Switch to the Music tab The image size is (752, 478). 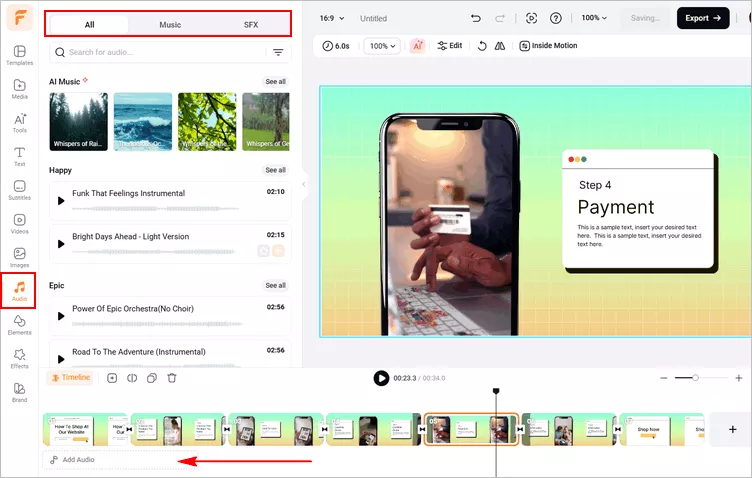(170, 24)
